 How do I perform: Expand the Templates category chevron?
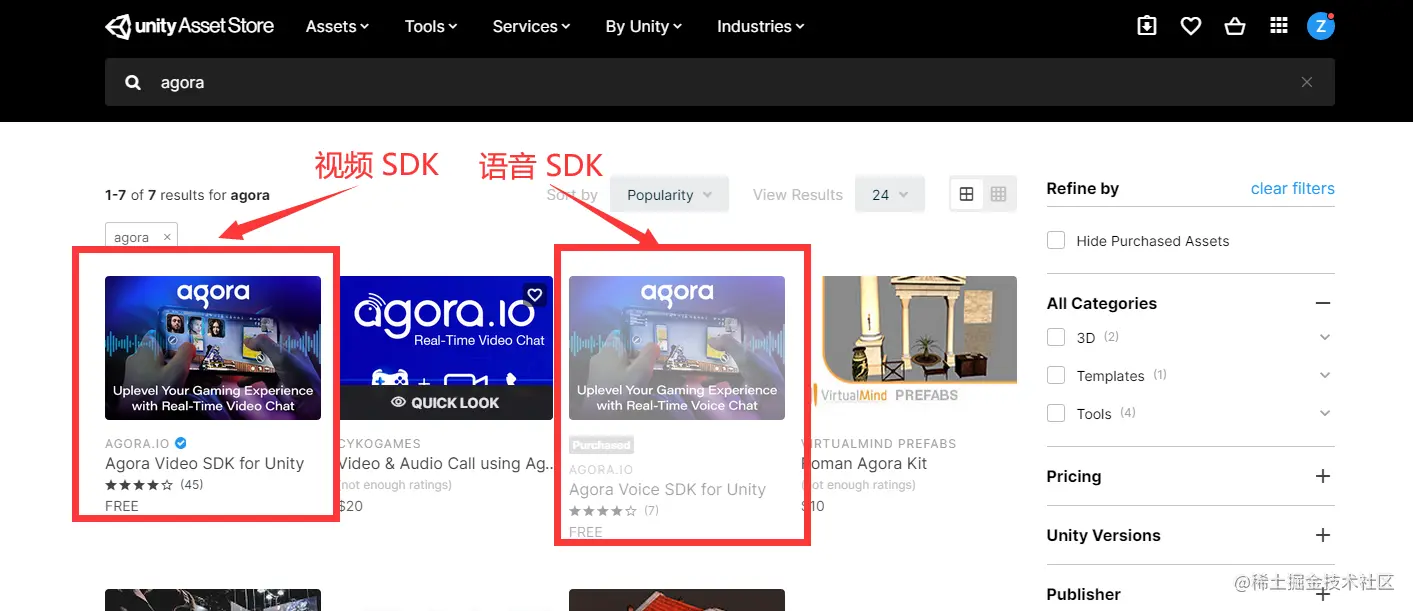point(1325,375)
